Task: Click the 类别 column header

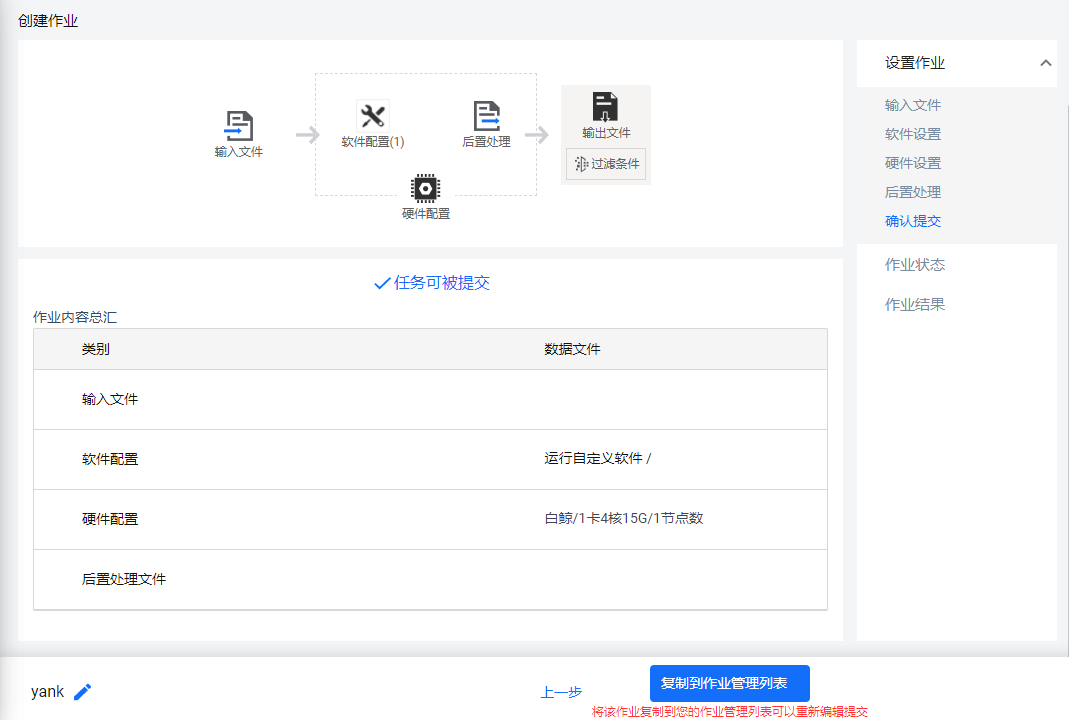Action: pos(95,349)
